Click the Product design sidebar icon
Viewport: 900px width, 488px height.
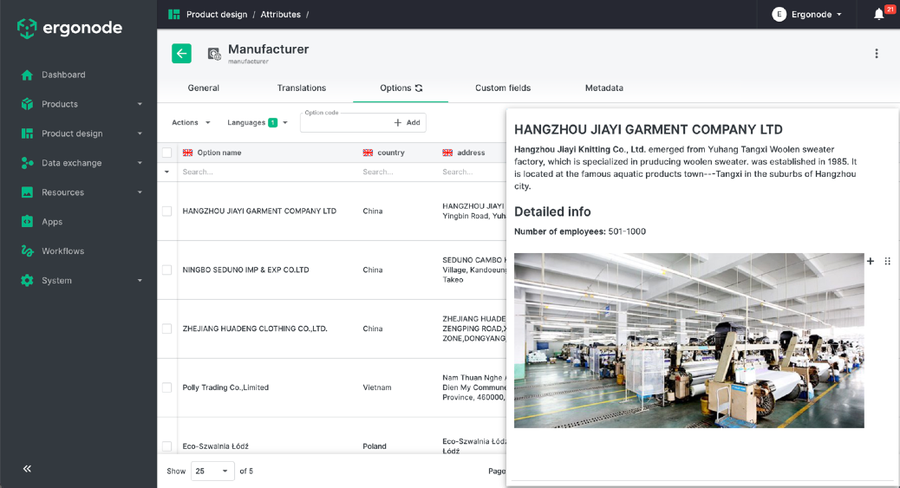click(27, 133)
